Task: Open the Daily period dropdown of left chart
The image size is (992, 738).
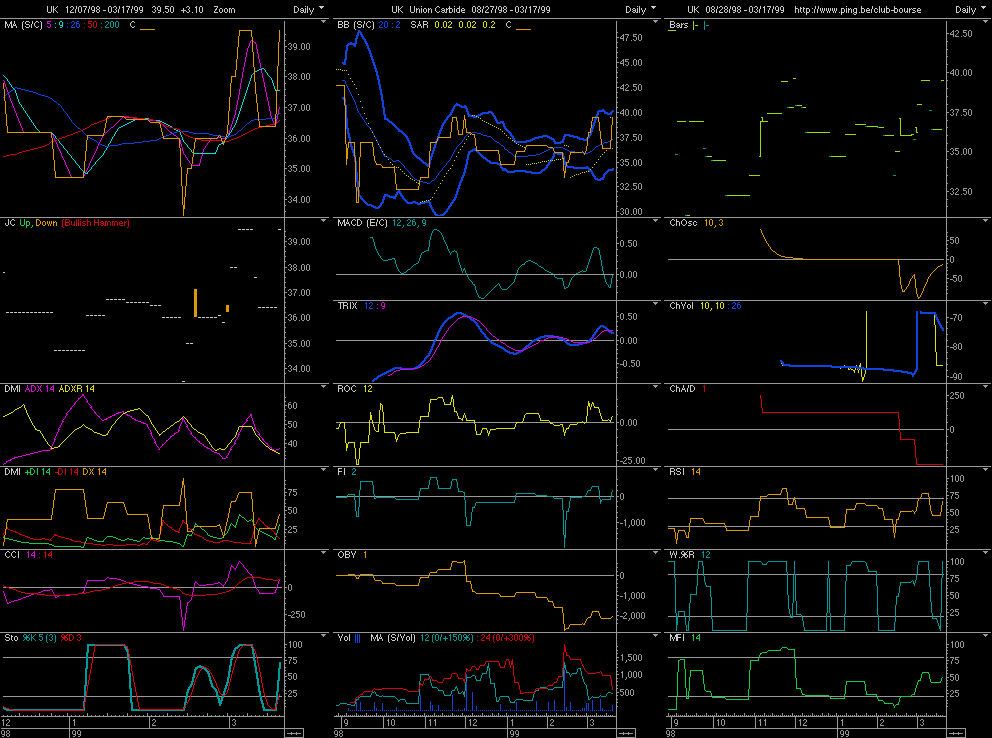Action: coord(309,9)
